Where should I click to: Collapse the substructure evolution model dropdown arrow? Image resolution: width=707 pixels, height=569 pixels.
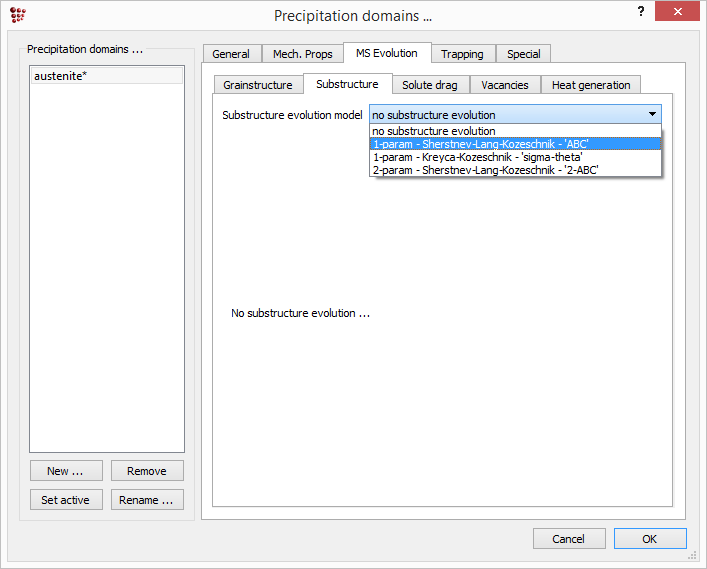pos(651,115)
